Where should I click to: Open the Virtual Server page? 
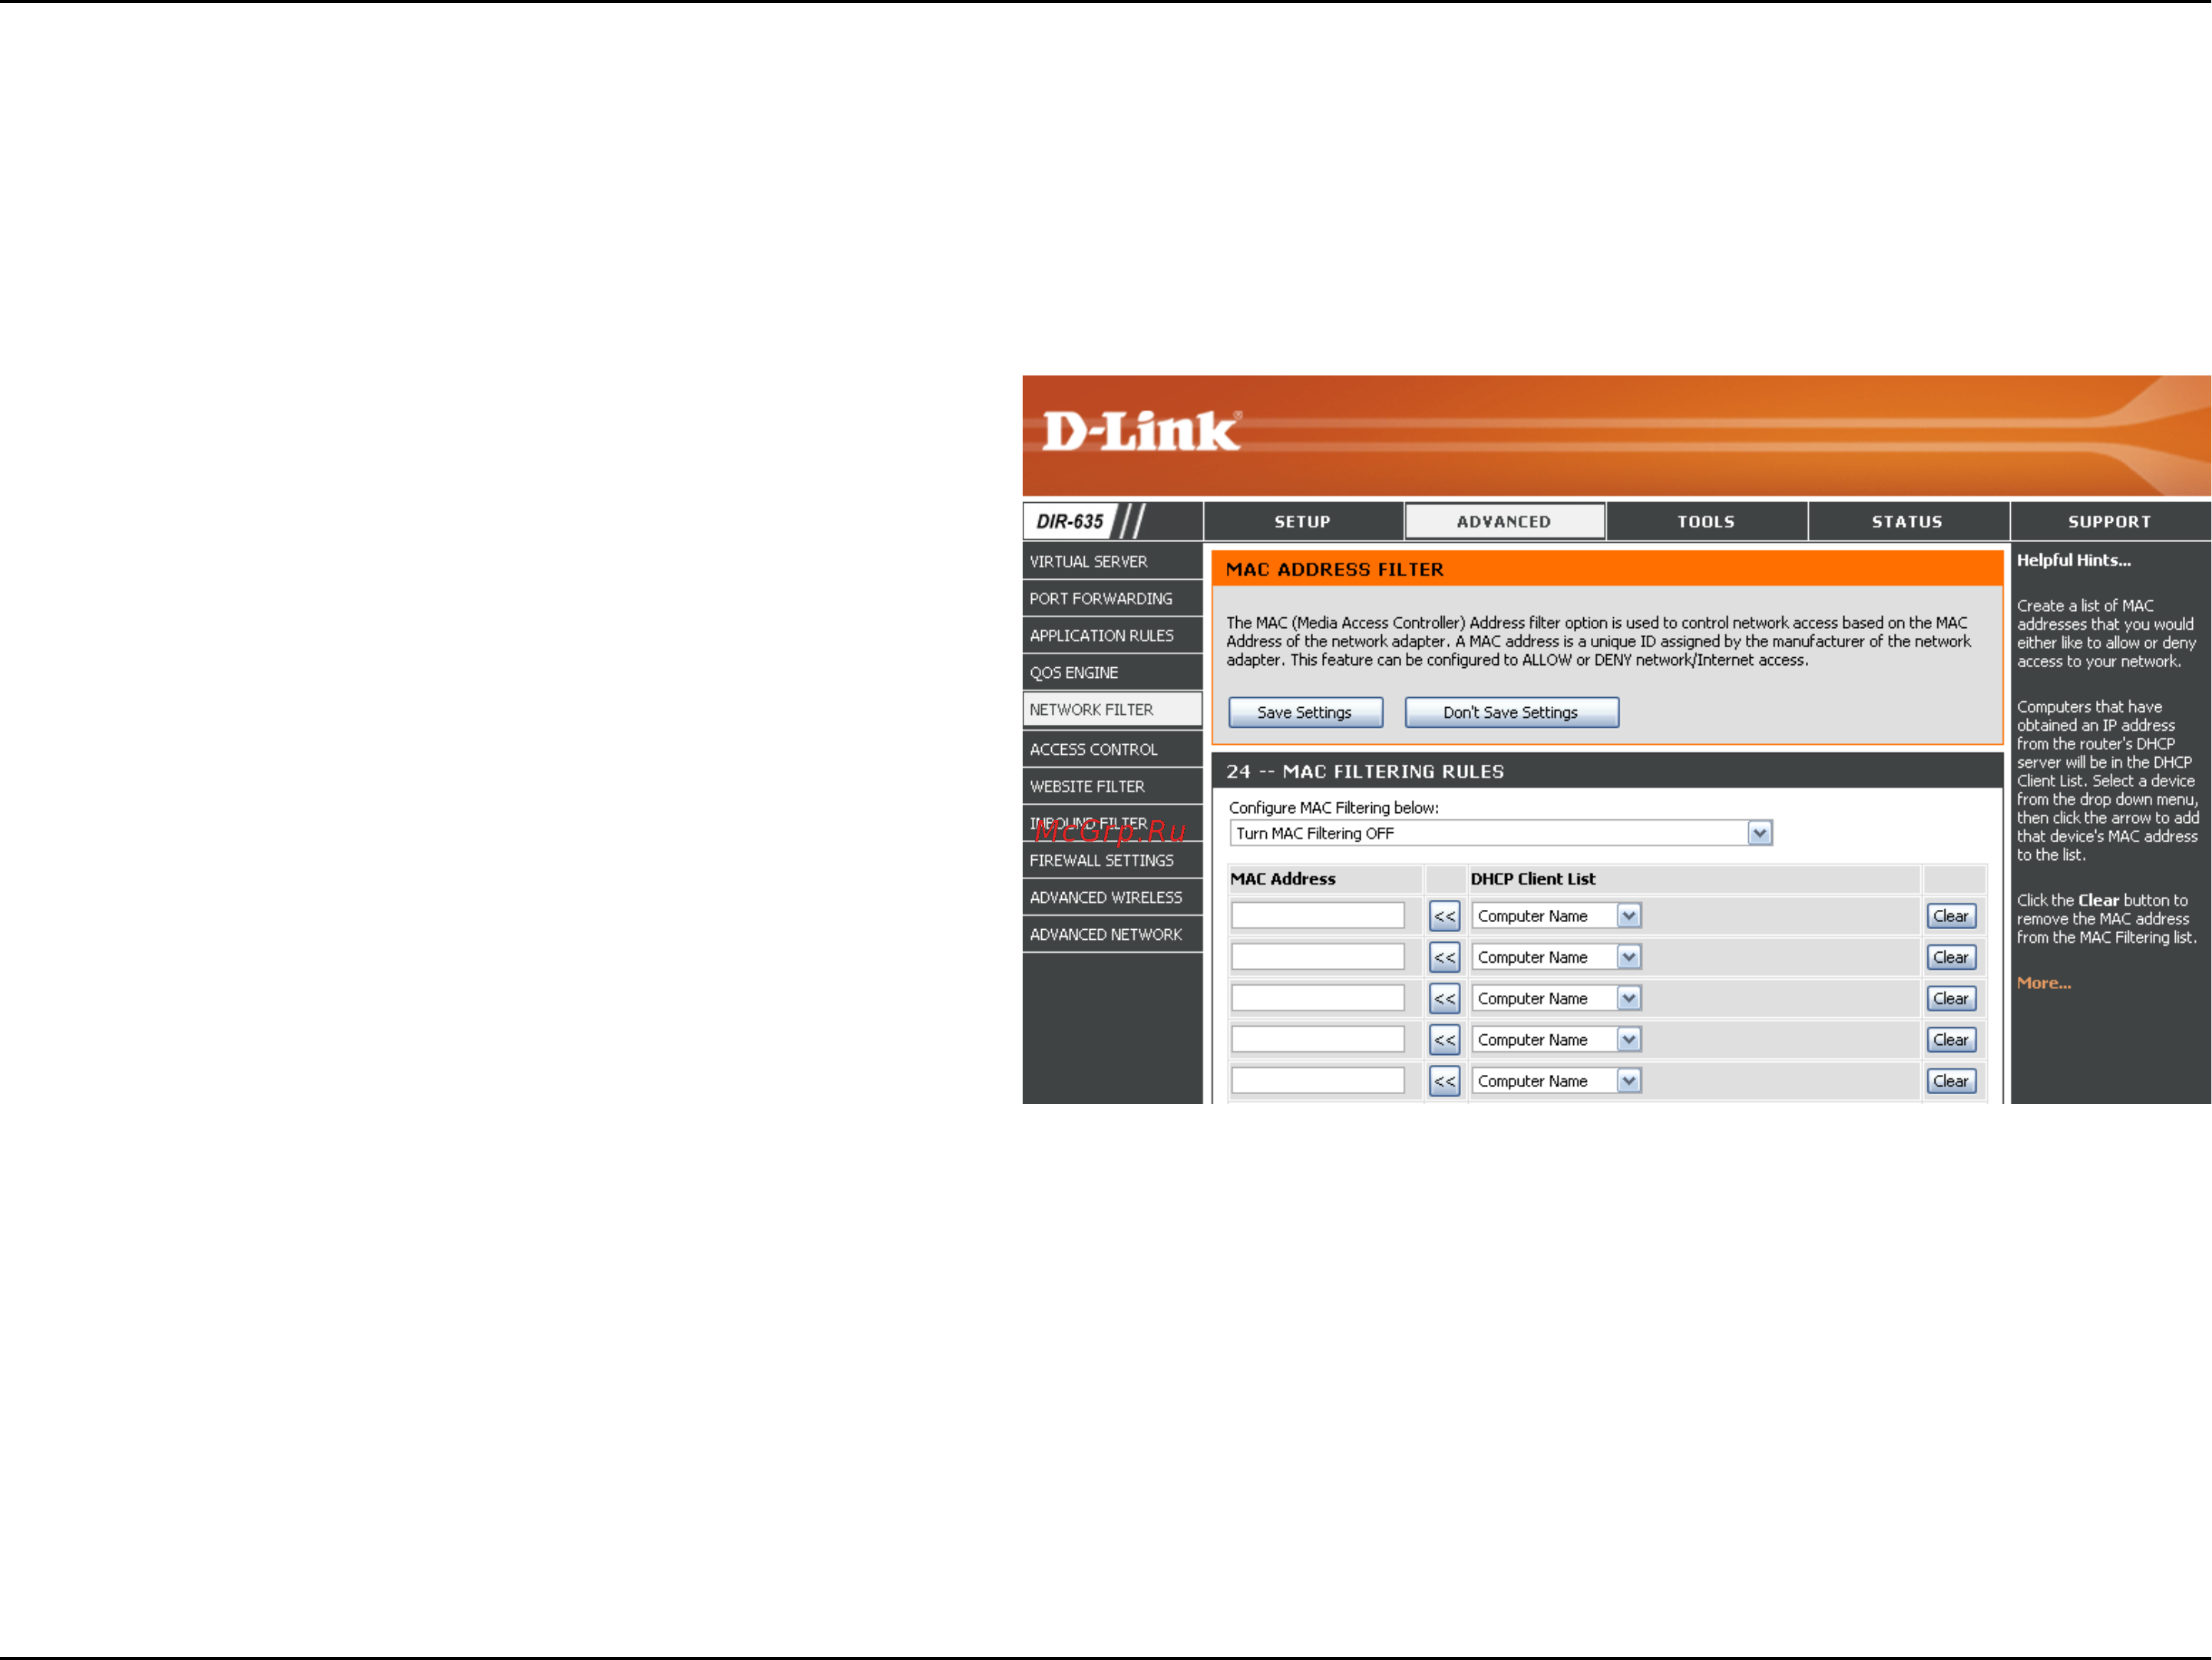pos(1112,562)
